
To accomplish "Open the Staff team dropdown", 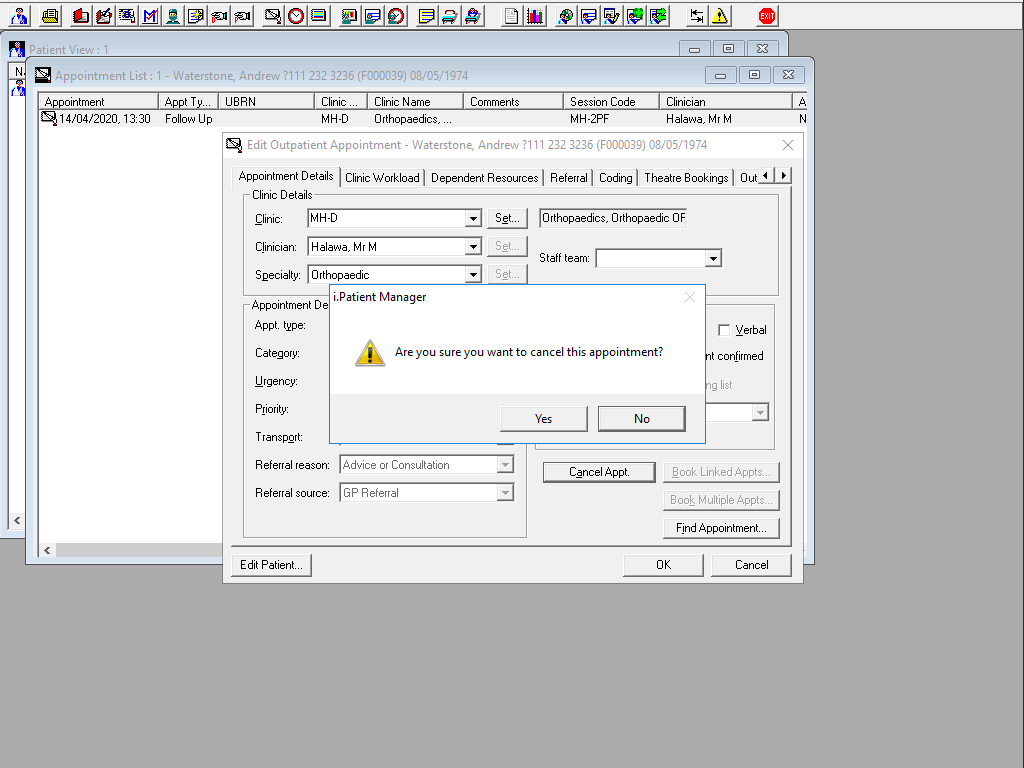I will (x=713, y=259).
